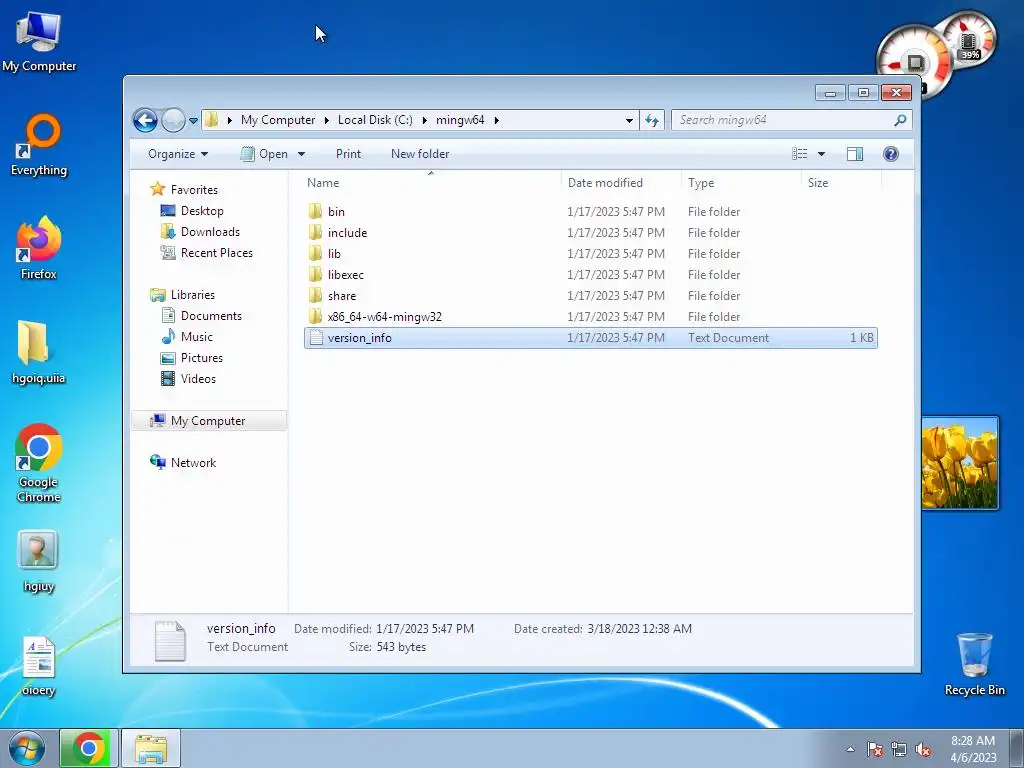Expand the arrow after My Computer breadcrumb

327,120
